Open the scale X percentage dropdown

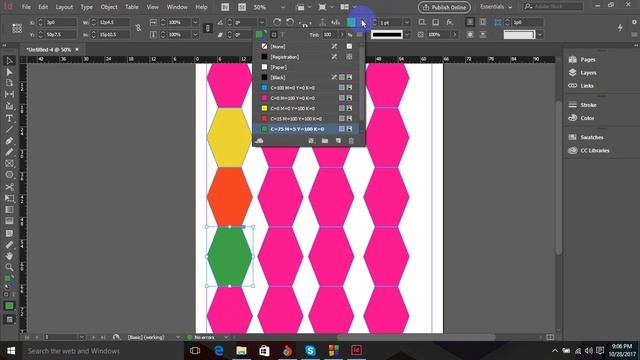click(195, 22)
